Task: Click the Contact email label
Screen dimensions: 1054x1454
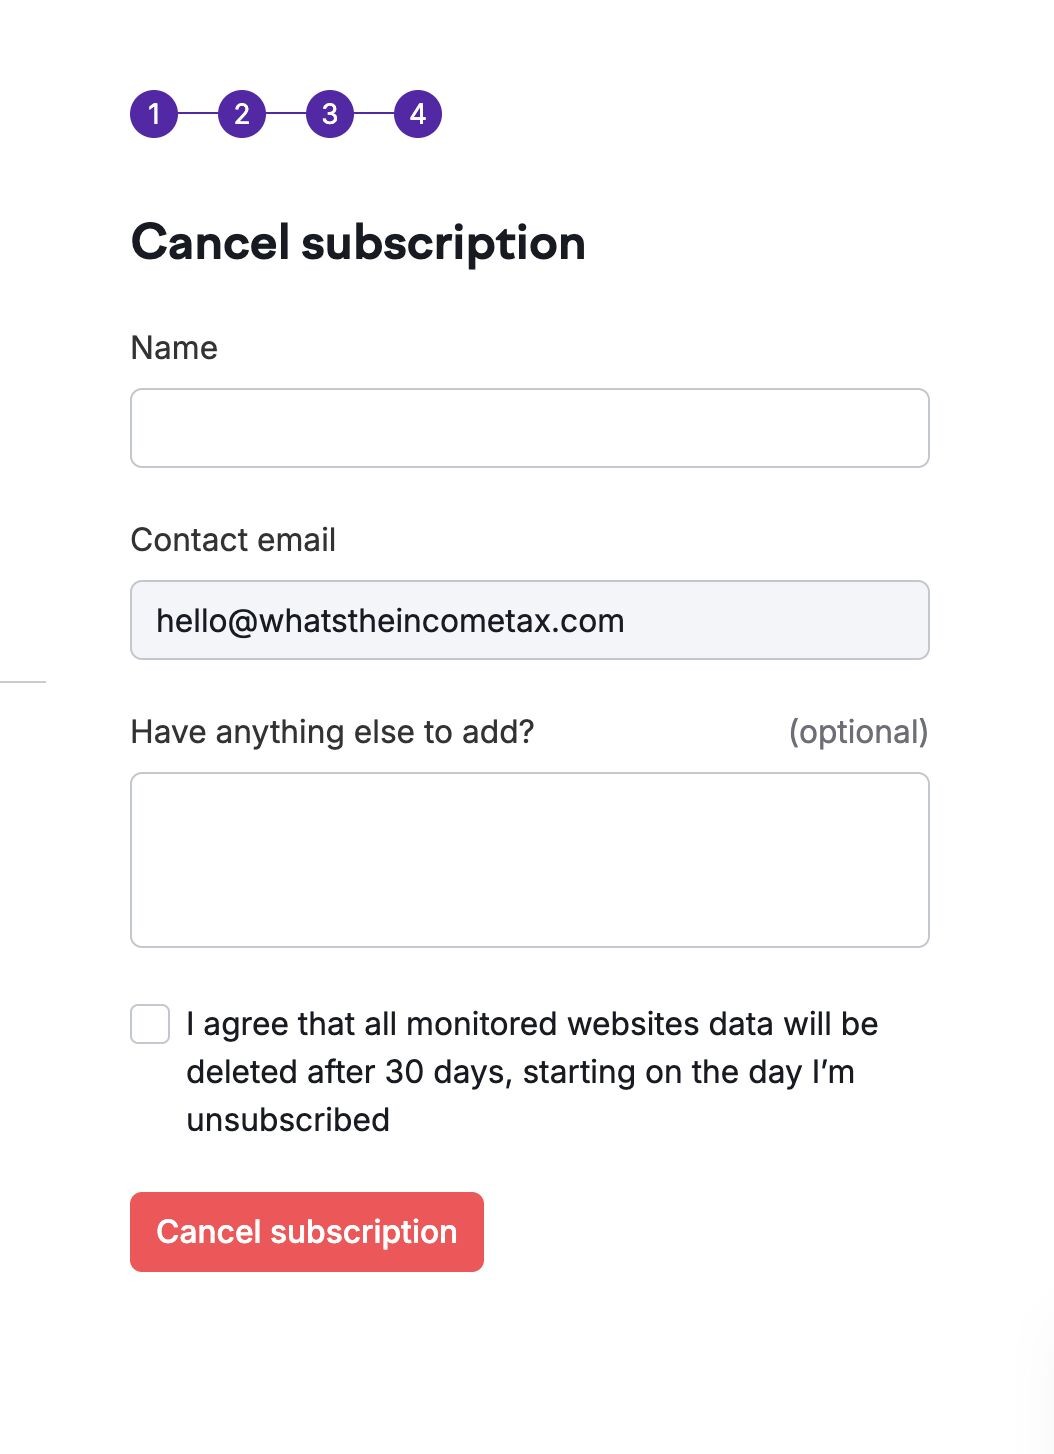Action: (233, 540)
